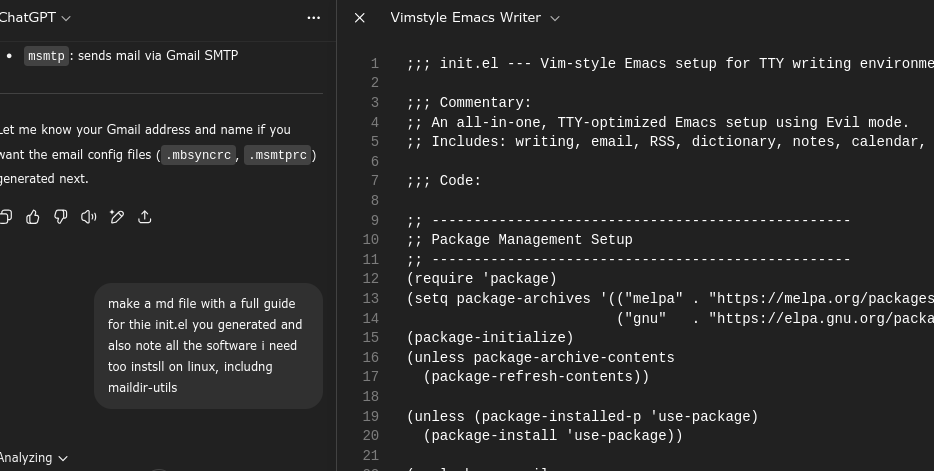Image resolution: width=934 pixels, height=471 pixels.
Task: Click the Commentary comment on line 3
Action: 469,103
